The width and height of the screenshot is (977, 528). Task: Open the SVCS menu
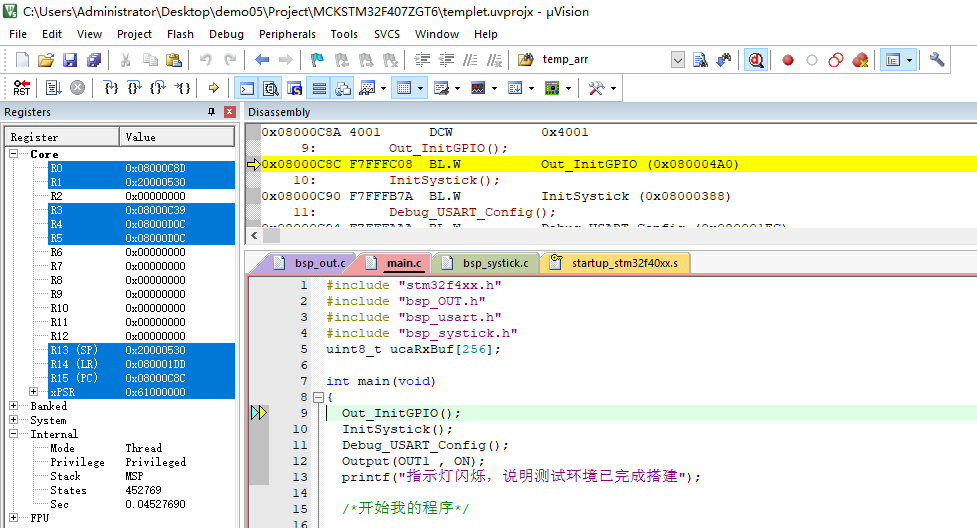[387, 34]
